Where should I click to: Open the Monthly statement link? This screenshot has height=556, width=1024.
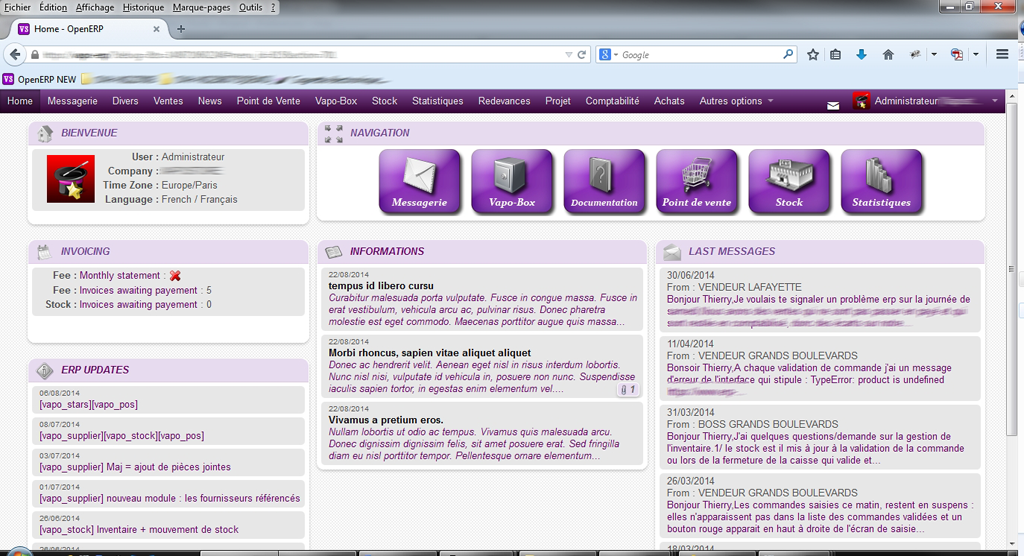120,276
